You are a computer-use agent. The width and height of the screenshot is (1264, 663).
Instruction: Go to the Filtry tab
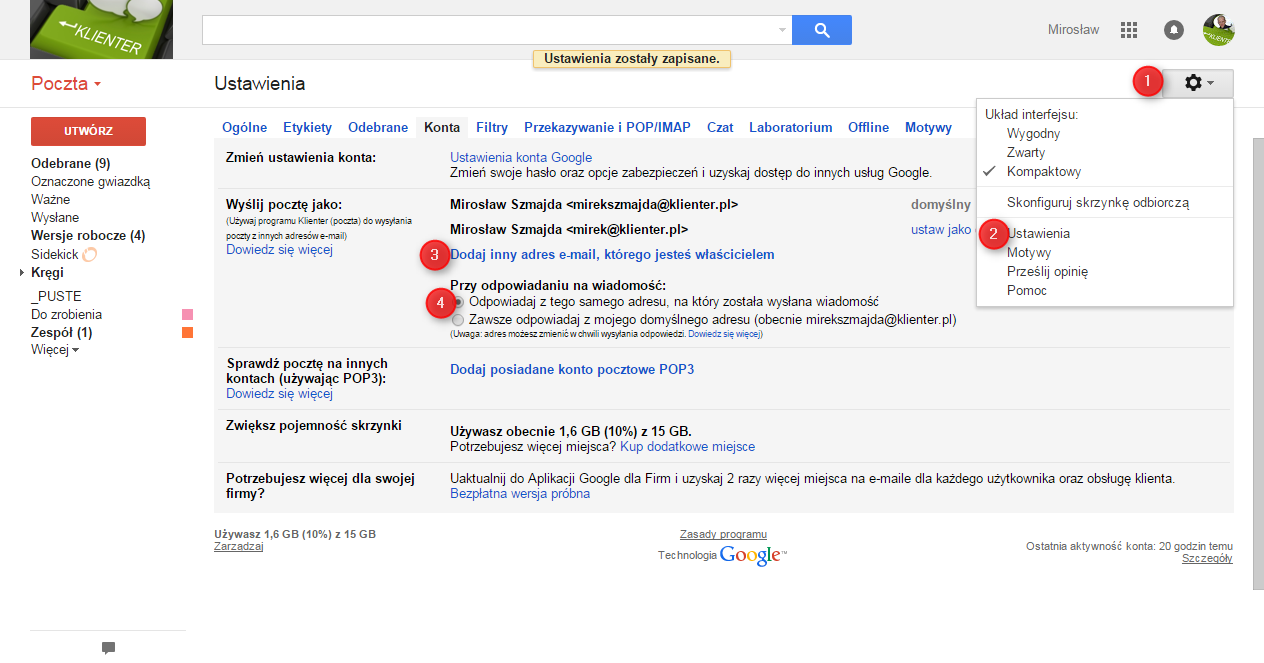(492, 127)
